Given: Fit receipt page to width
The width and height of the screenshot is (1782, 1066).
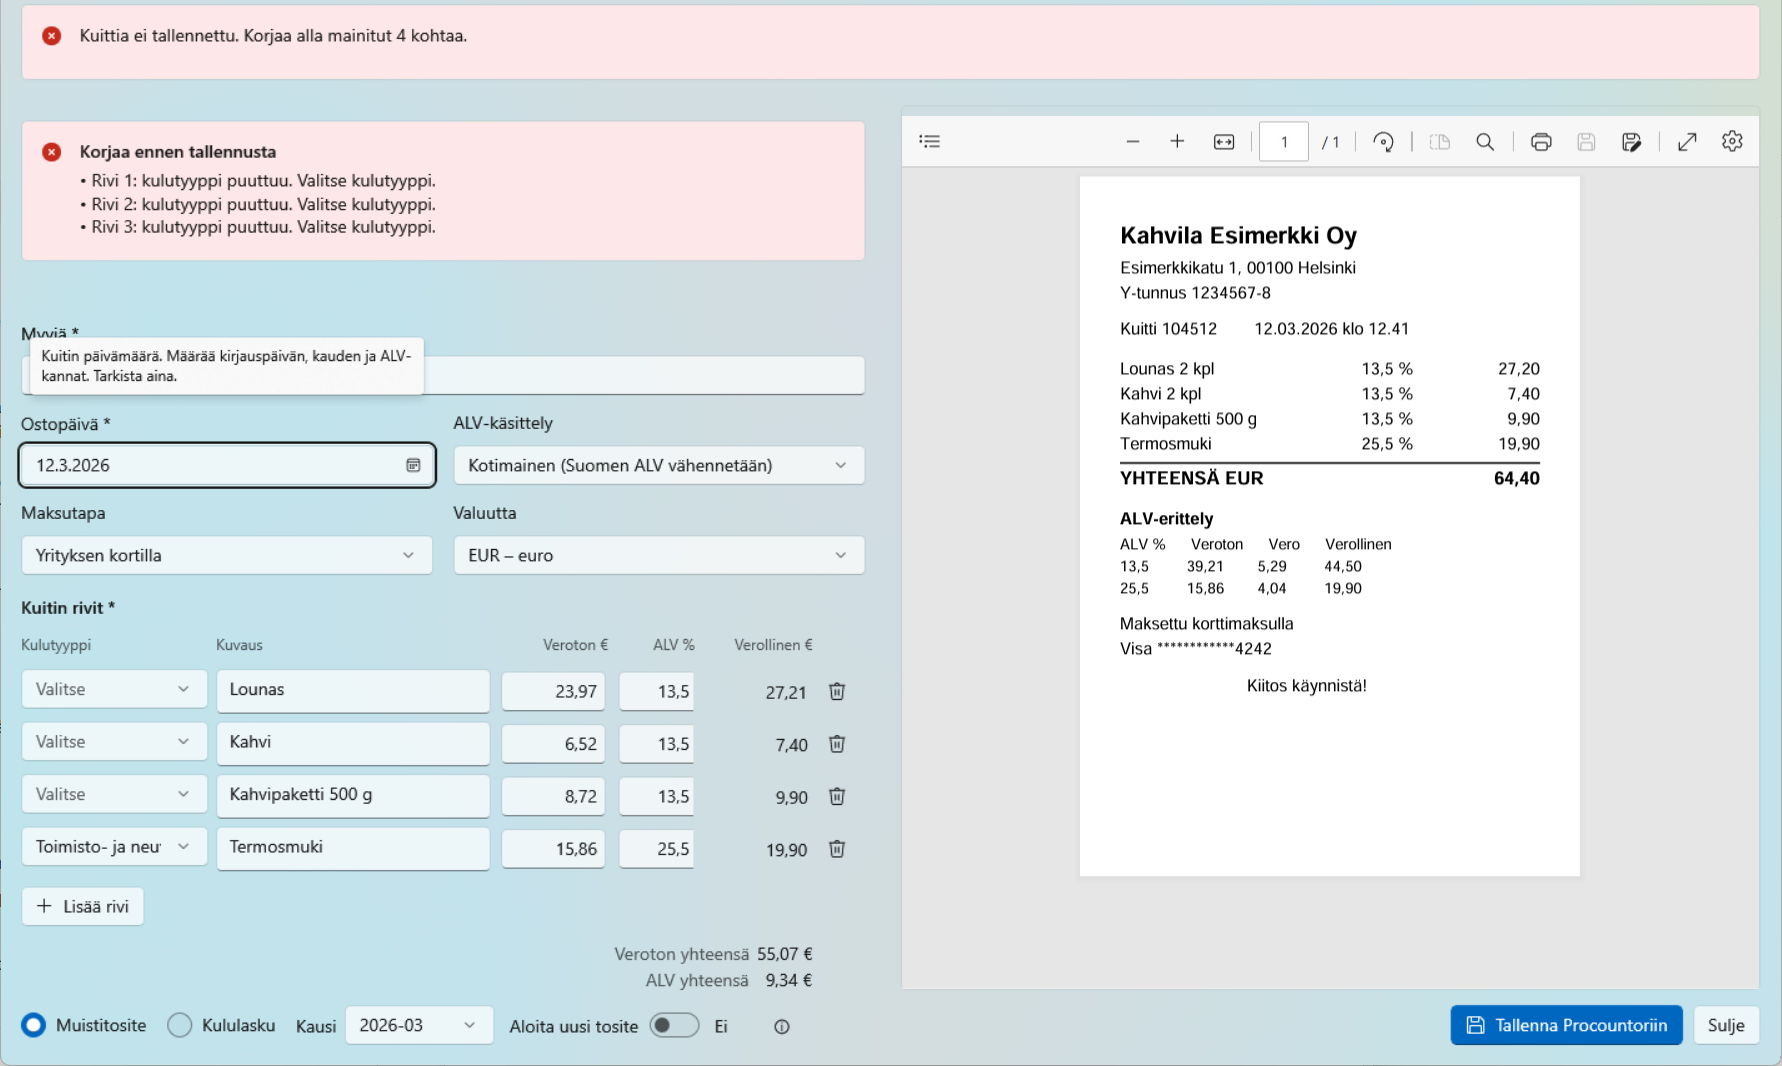Looking at the screenshot, I should point(1224,142).
